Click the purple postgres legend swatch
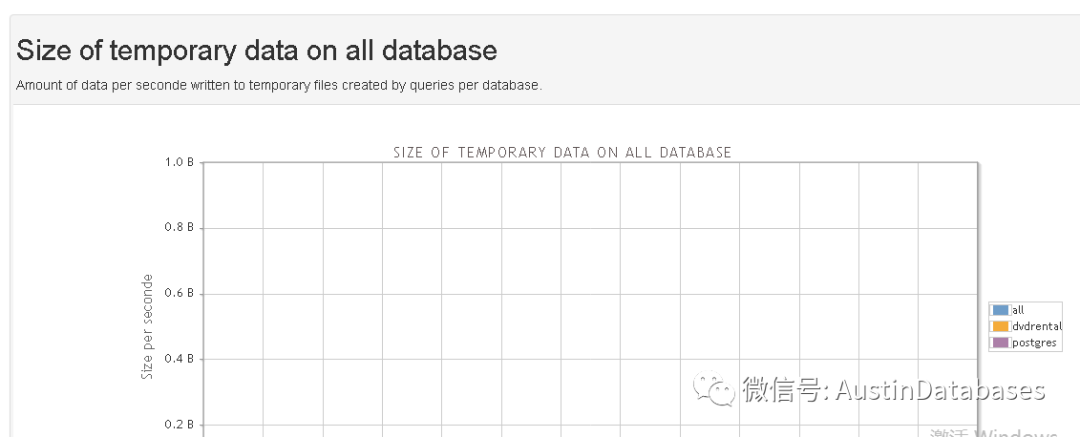The height and width of the screenshot is (437, 1080). pos(1001,342)
